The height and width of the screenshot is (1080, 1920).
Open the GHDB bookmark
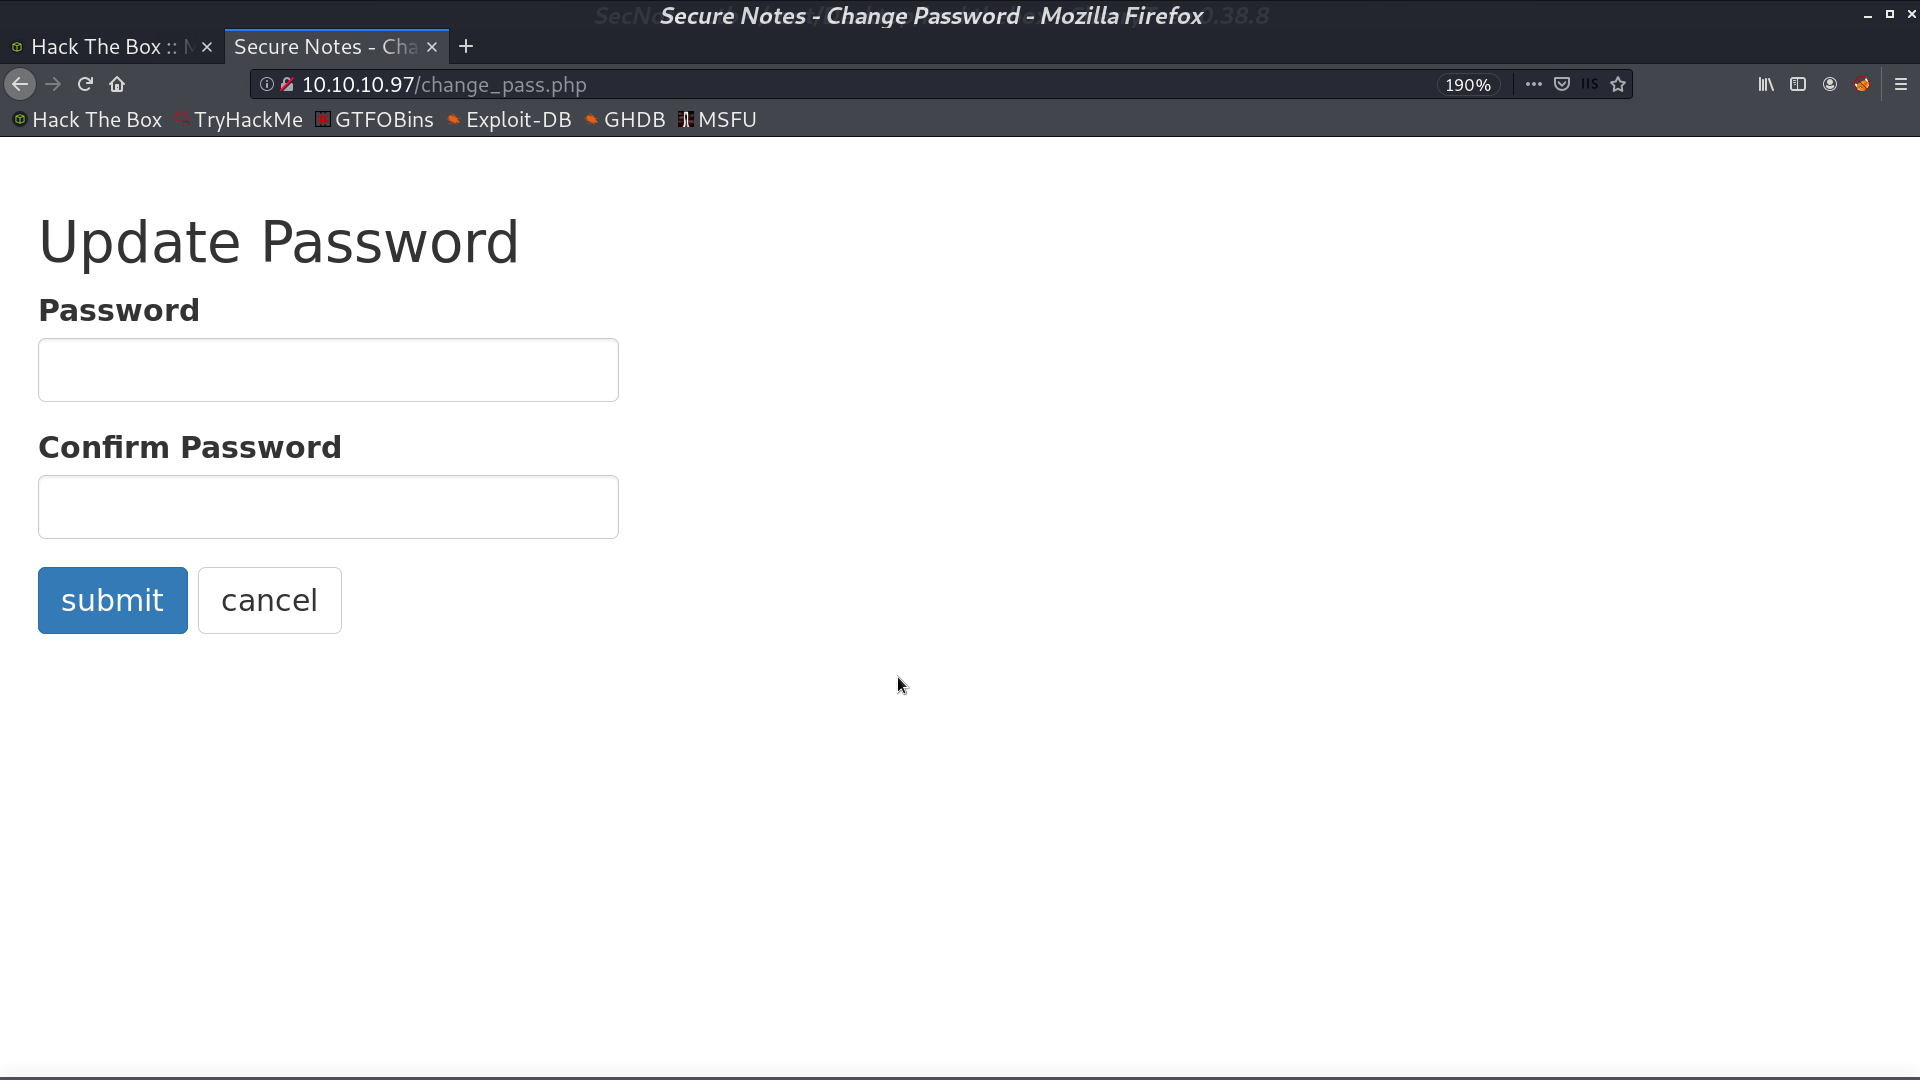[x=625, y=120]
